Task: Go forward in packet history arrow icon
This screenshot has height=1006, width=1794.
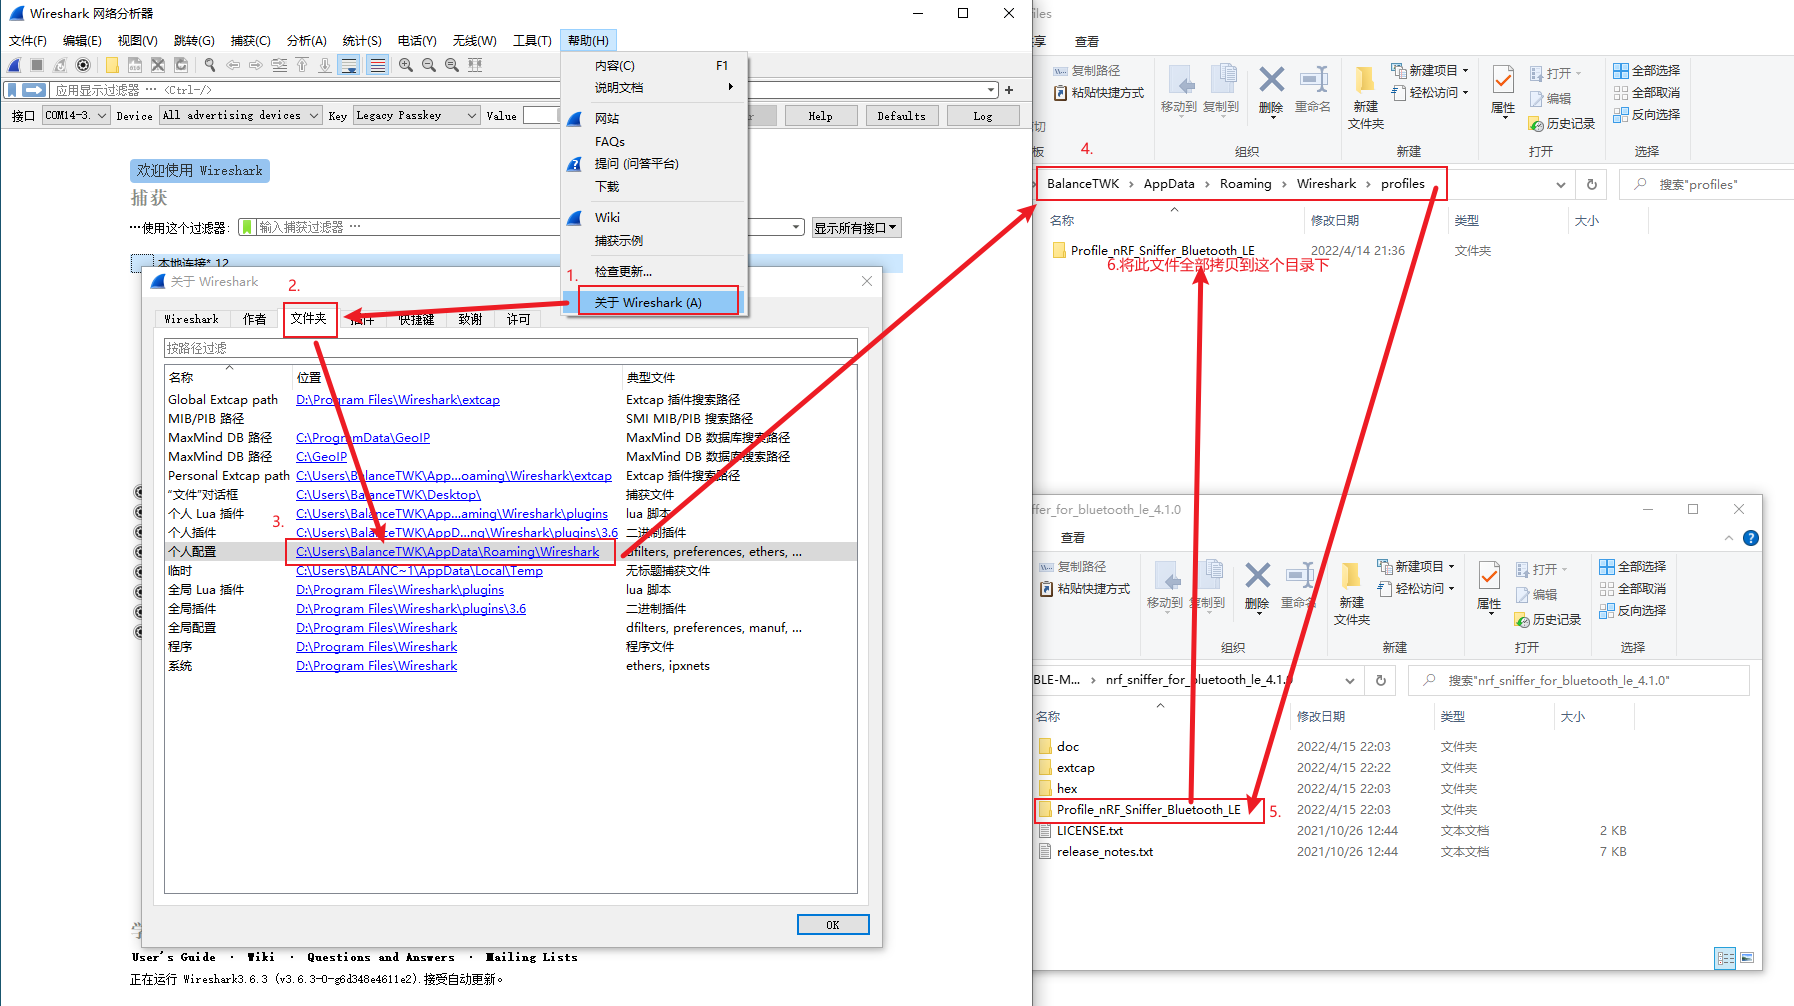Action: [256, 65]
